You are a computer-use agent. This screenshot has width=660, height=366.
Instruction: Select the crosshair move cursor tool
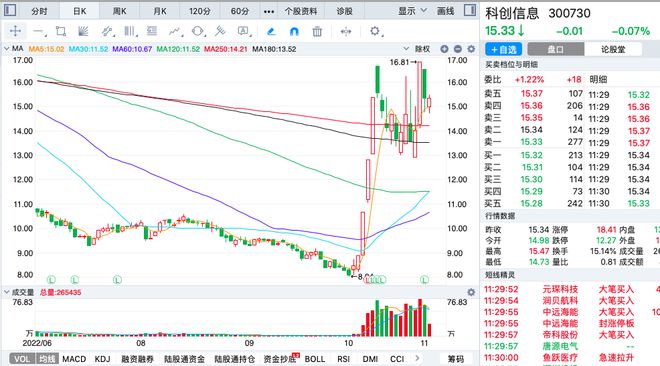pos(15,31)
